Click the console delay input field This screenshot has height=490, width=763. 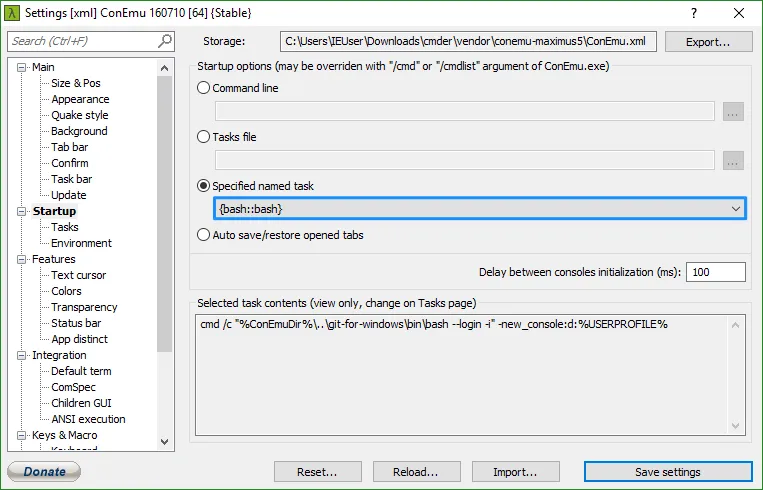pos(715,272)
